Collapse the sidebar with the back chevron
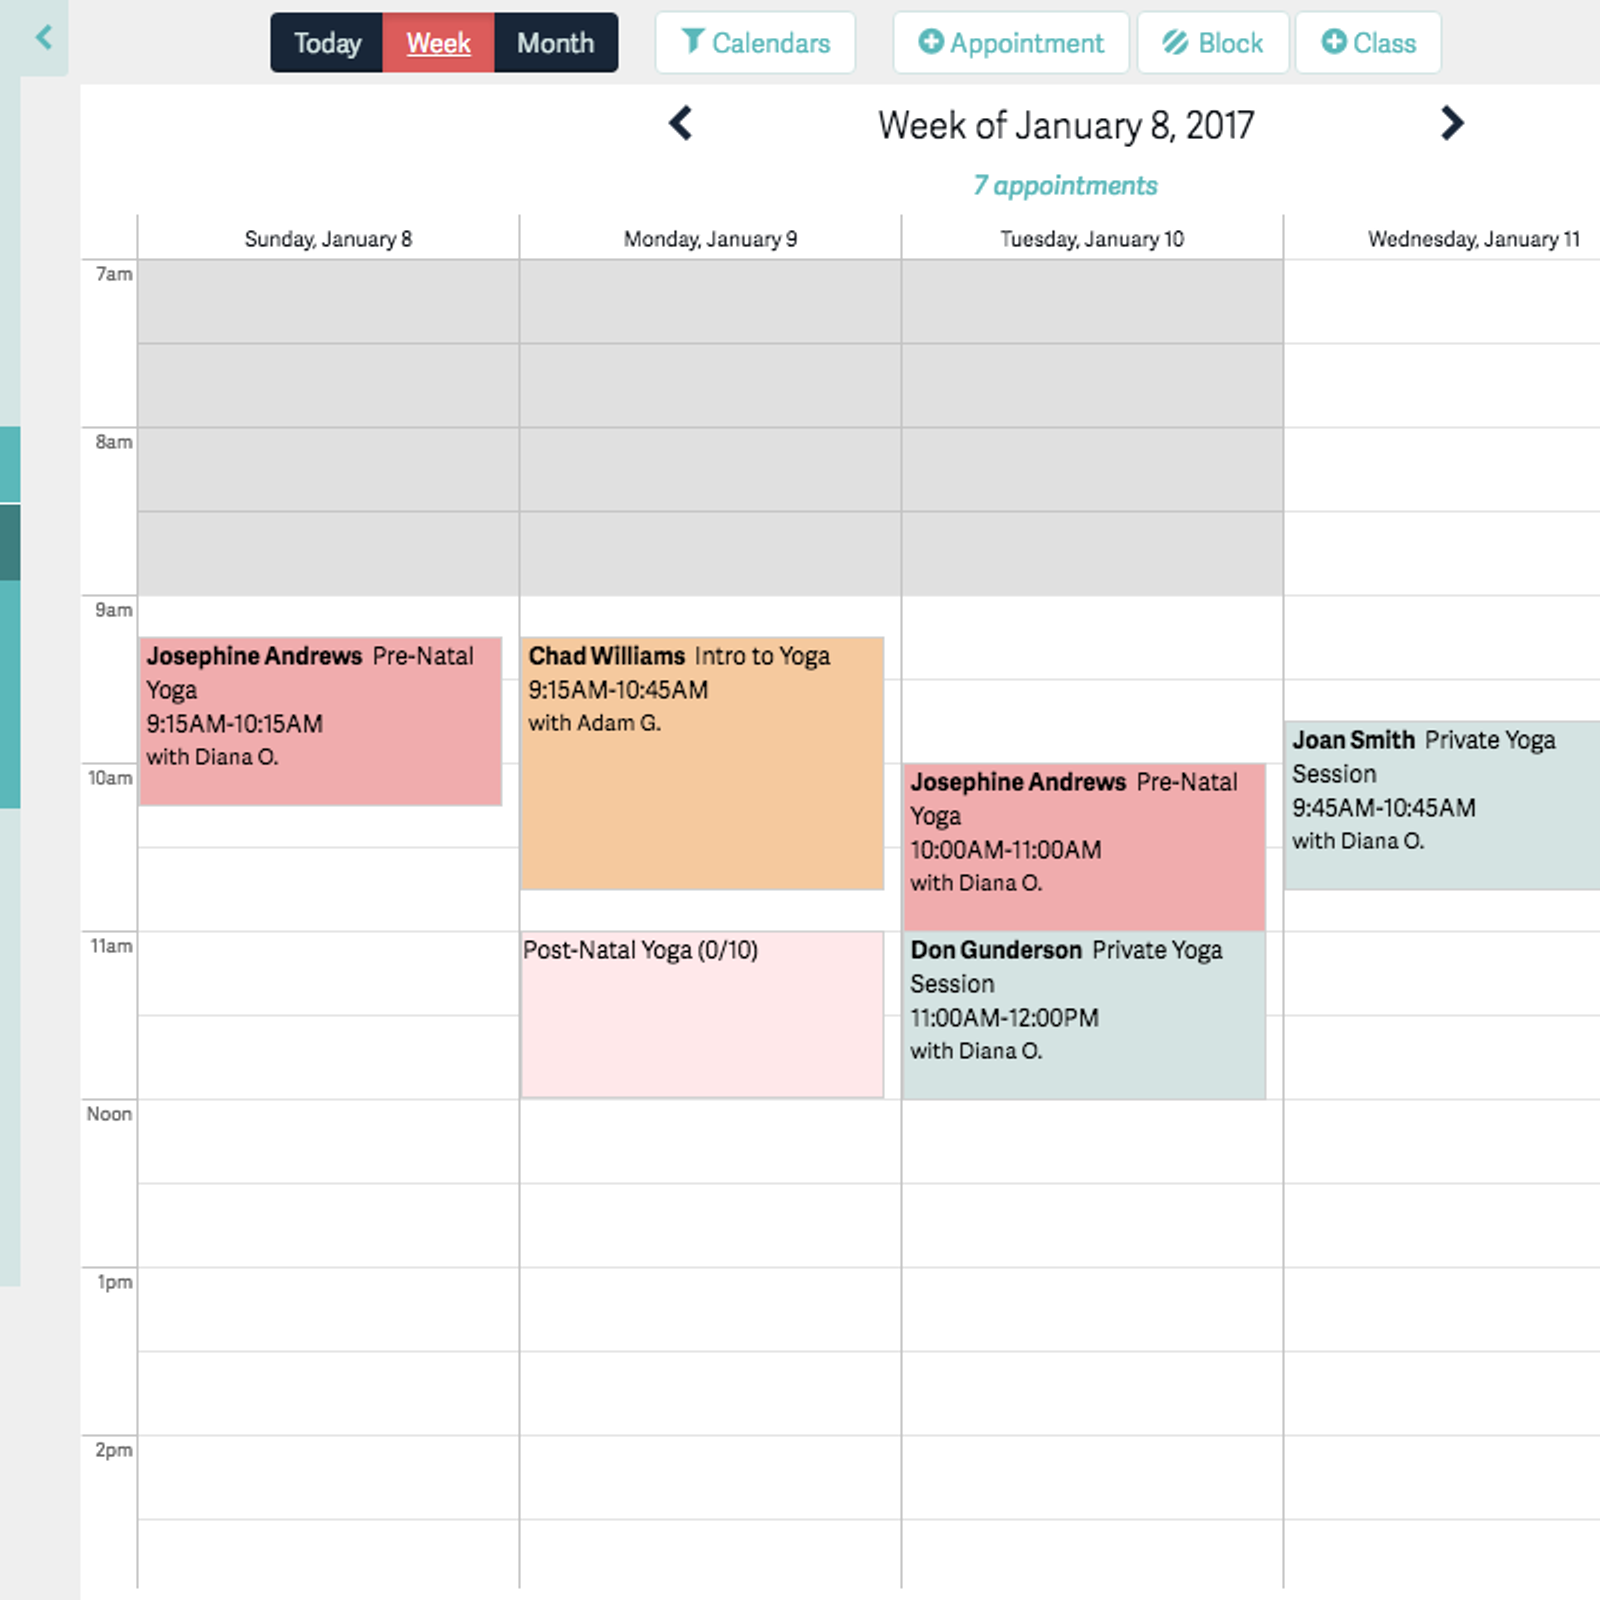The image size is (1600, 1600). click(43, 38)
